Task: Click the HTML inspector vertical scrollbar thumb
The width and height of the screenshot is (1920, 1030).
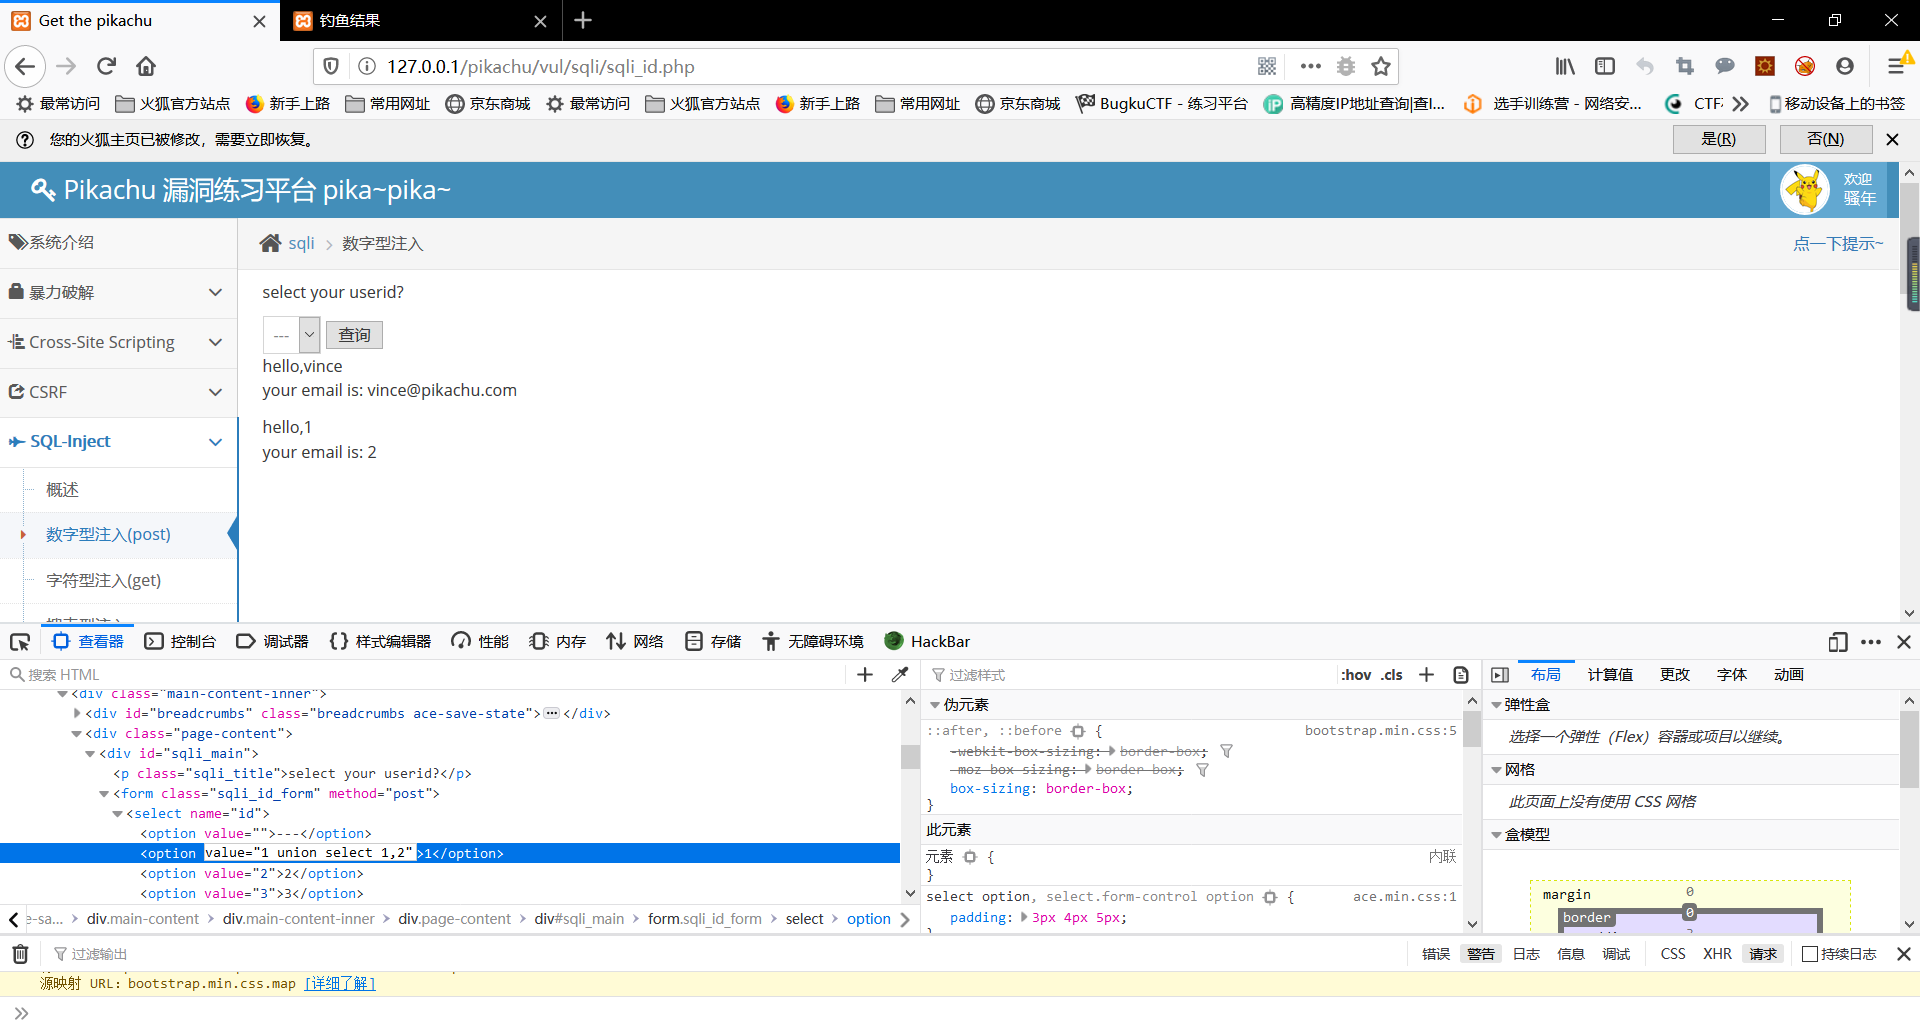Action: click(910, 757)
